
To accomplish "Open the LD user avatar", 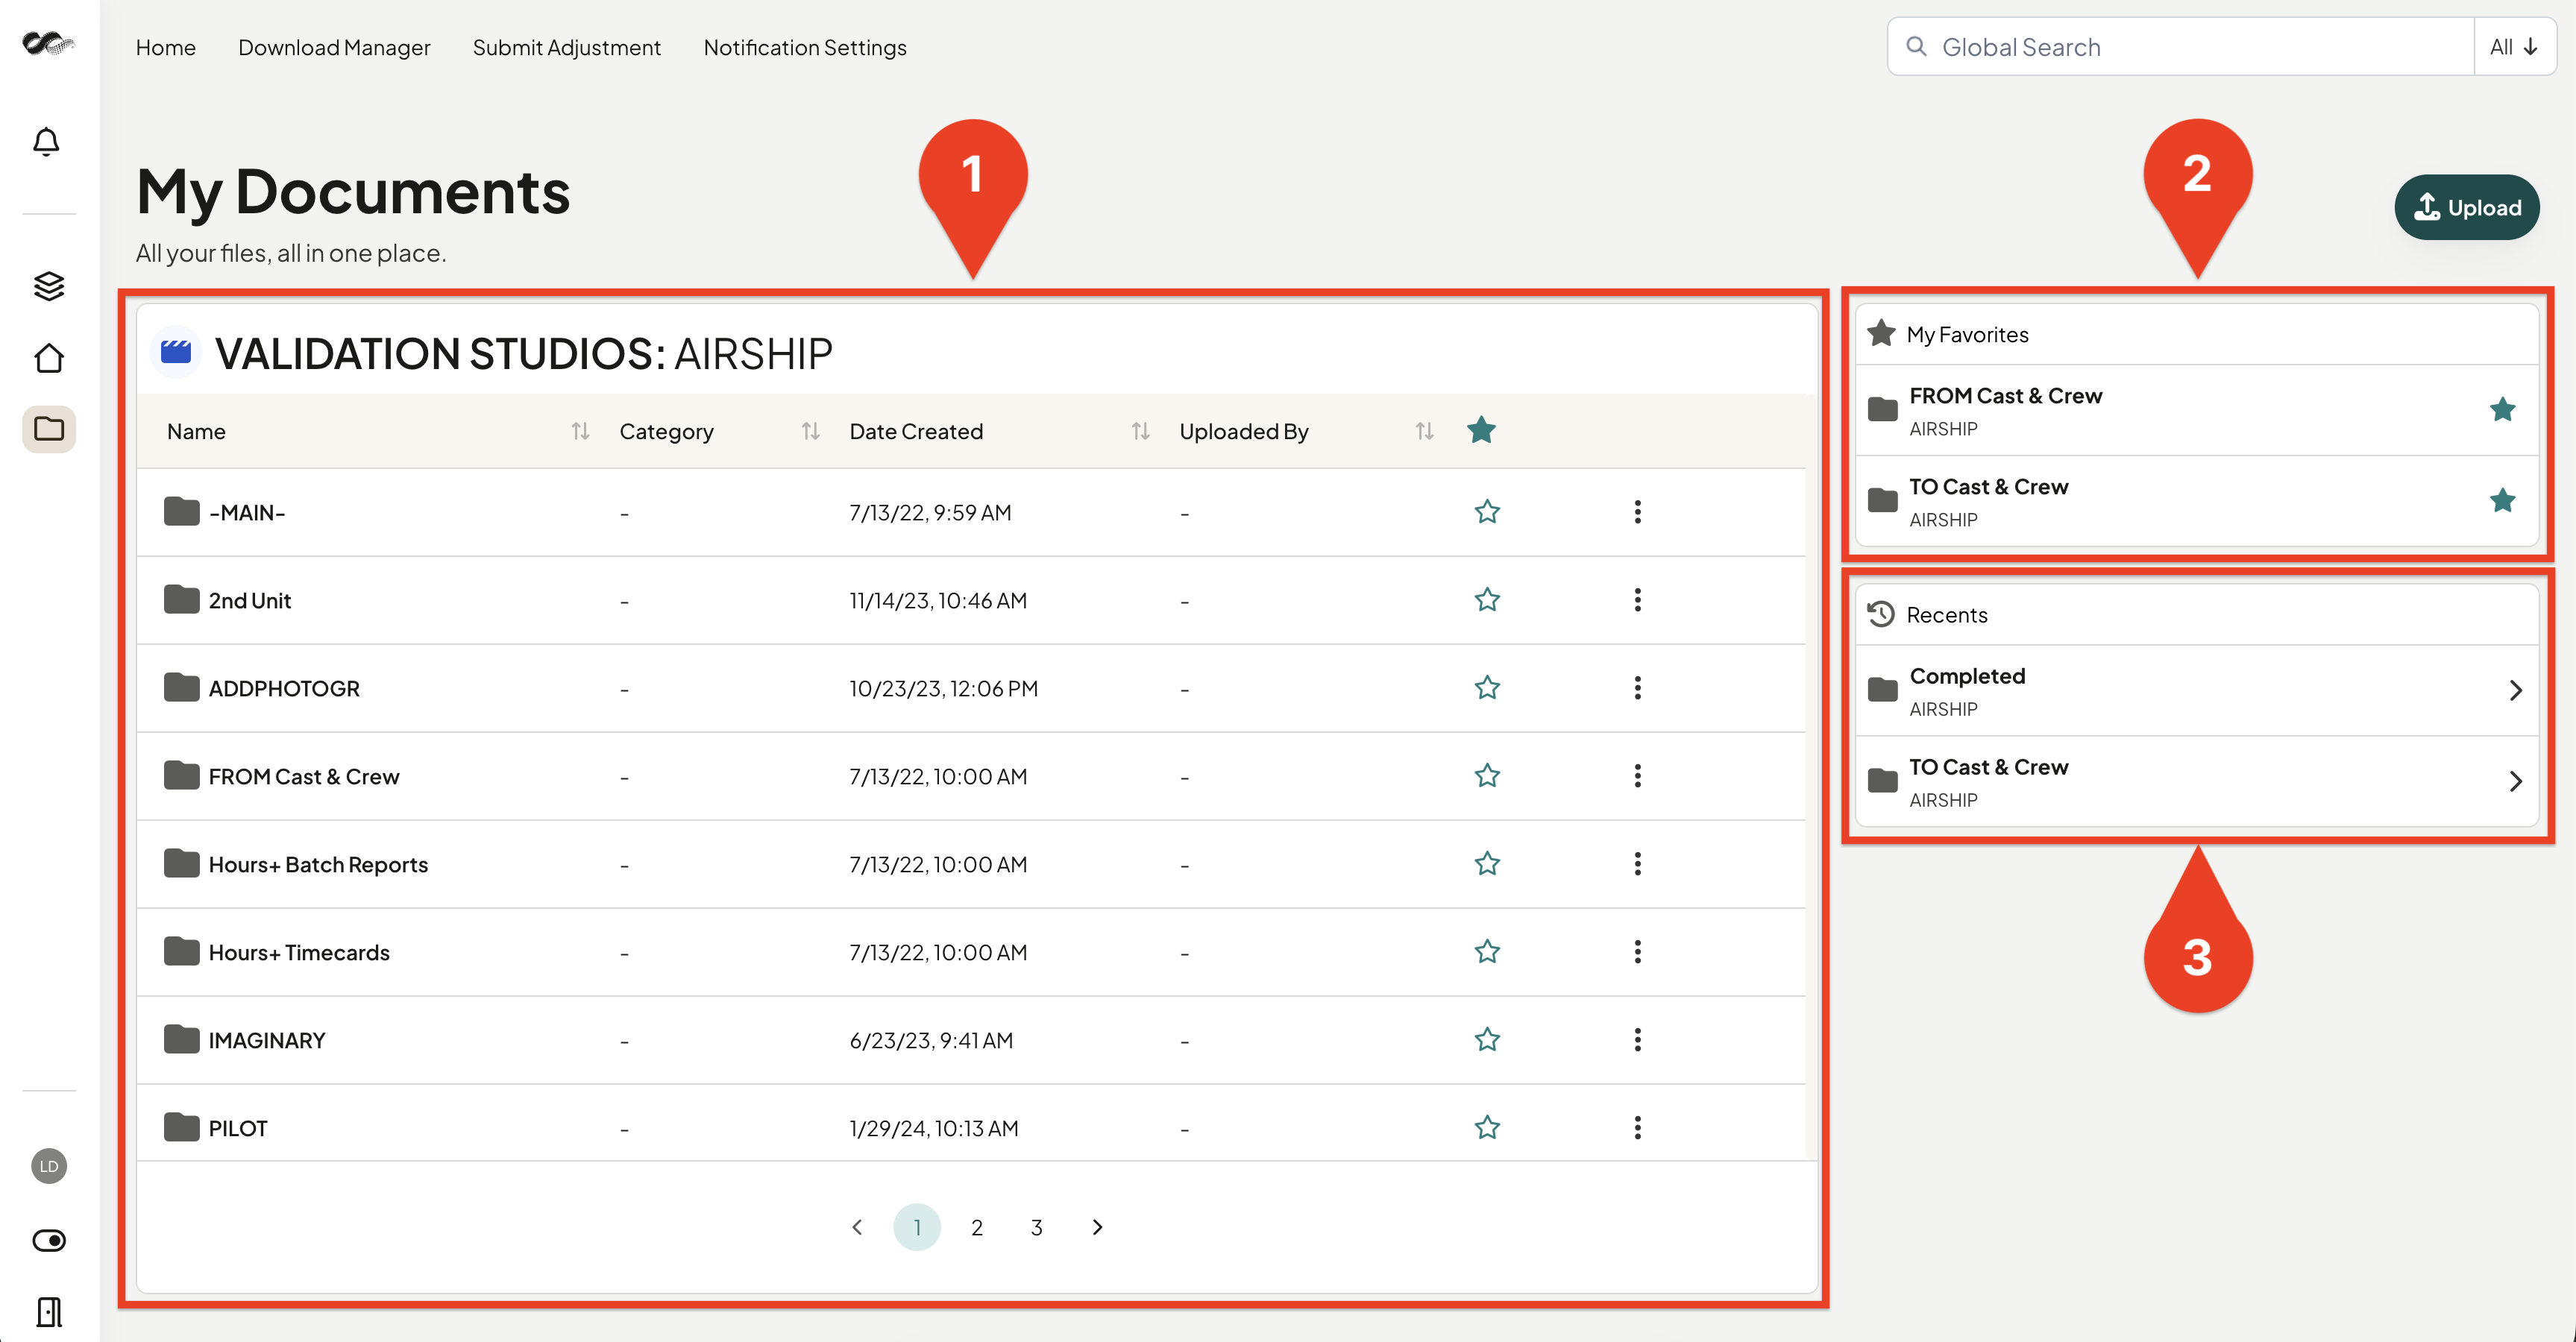I will tap(49, 1166).
